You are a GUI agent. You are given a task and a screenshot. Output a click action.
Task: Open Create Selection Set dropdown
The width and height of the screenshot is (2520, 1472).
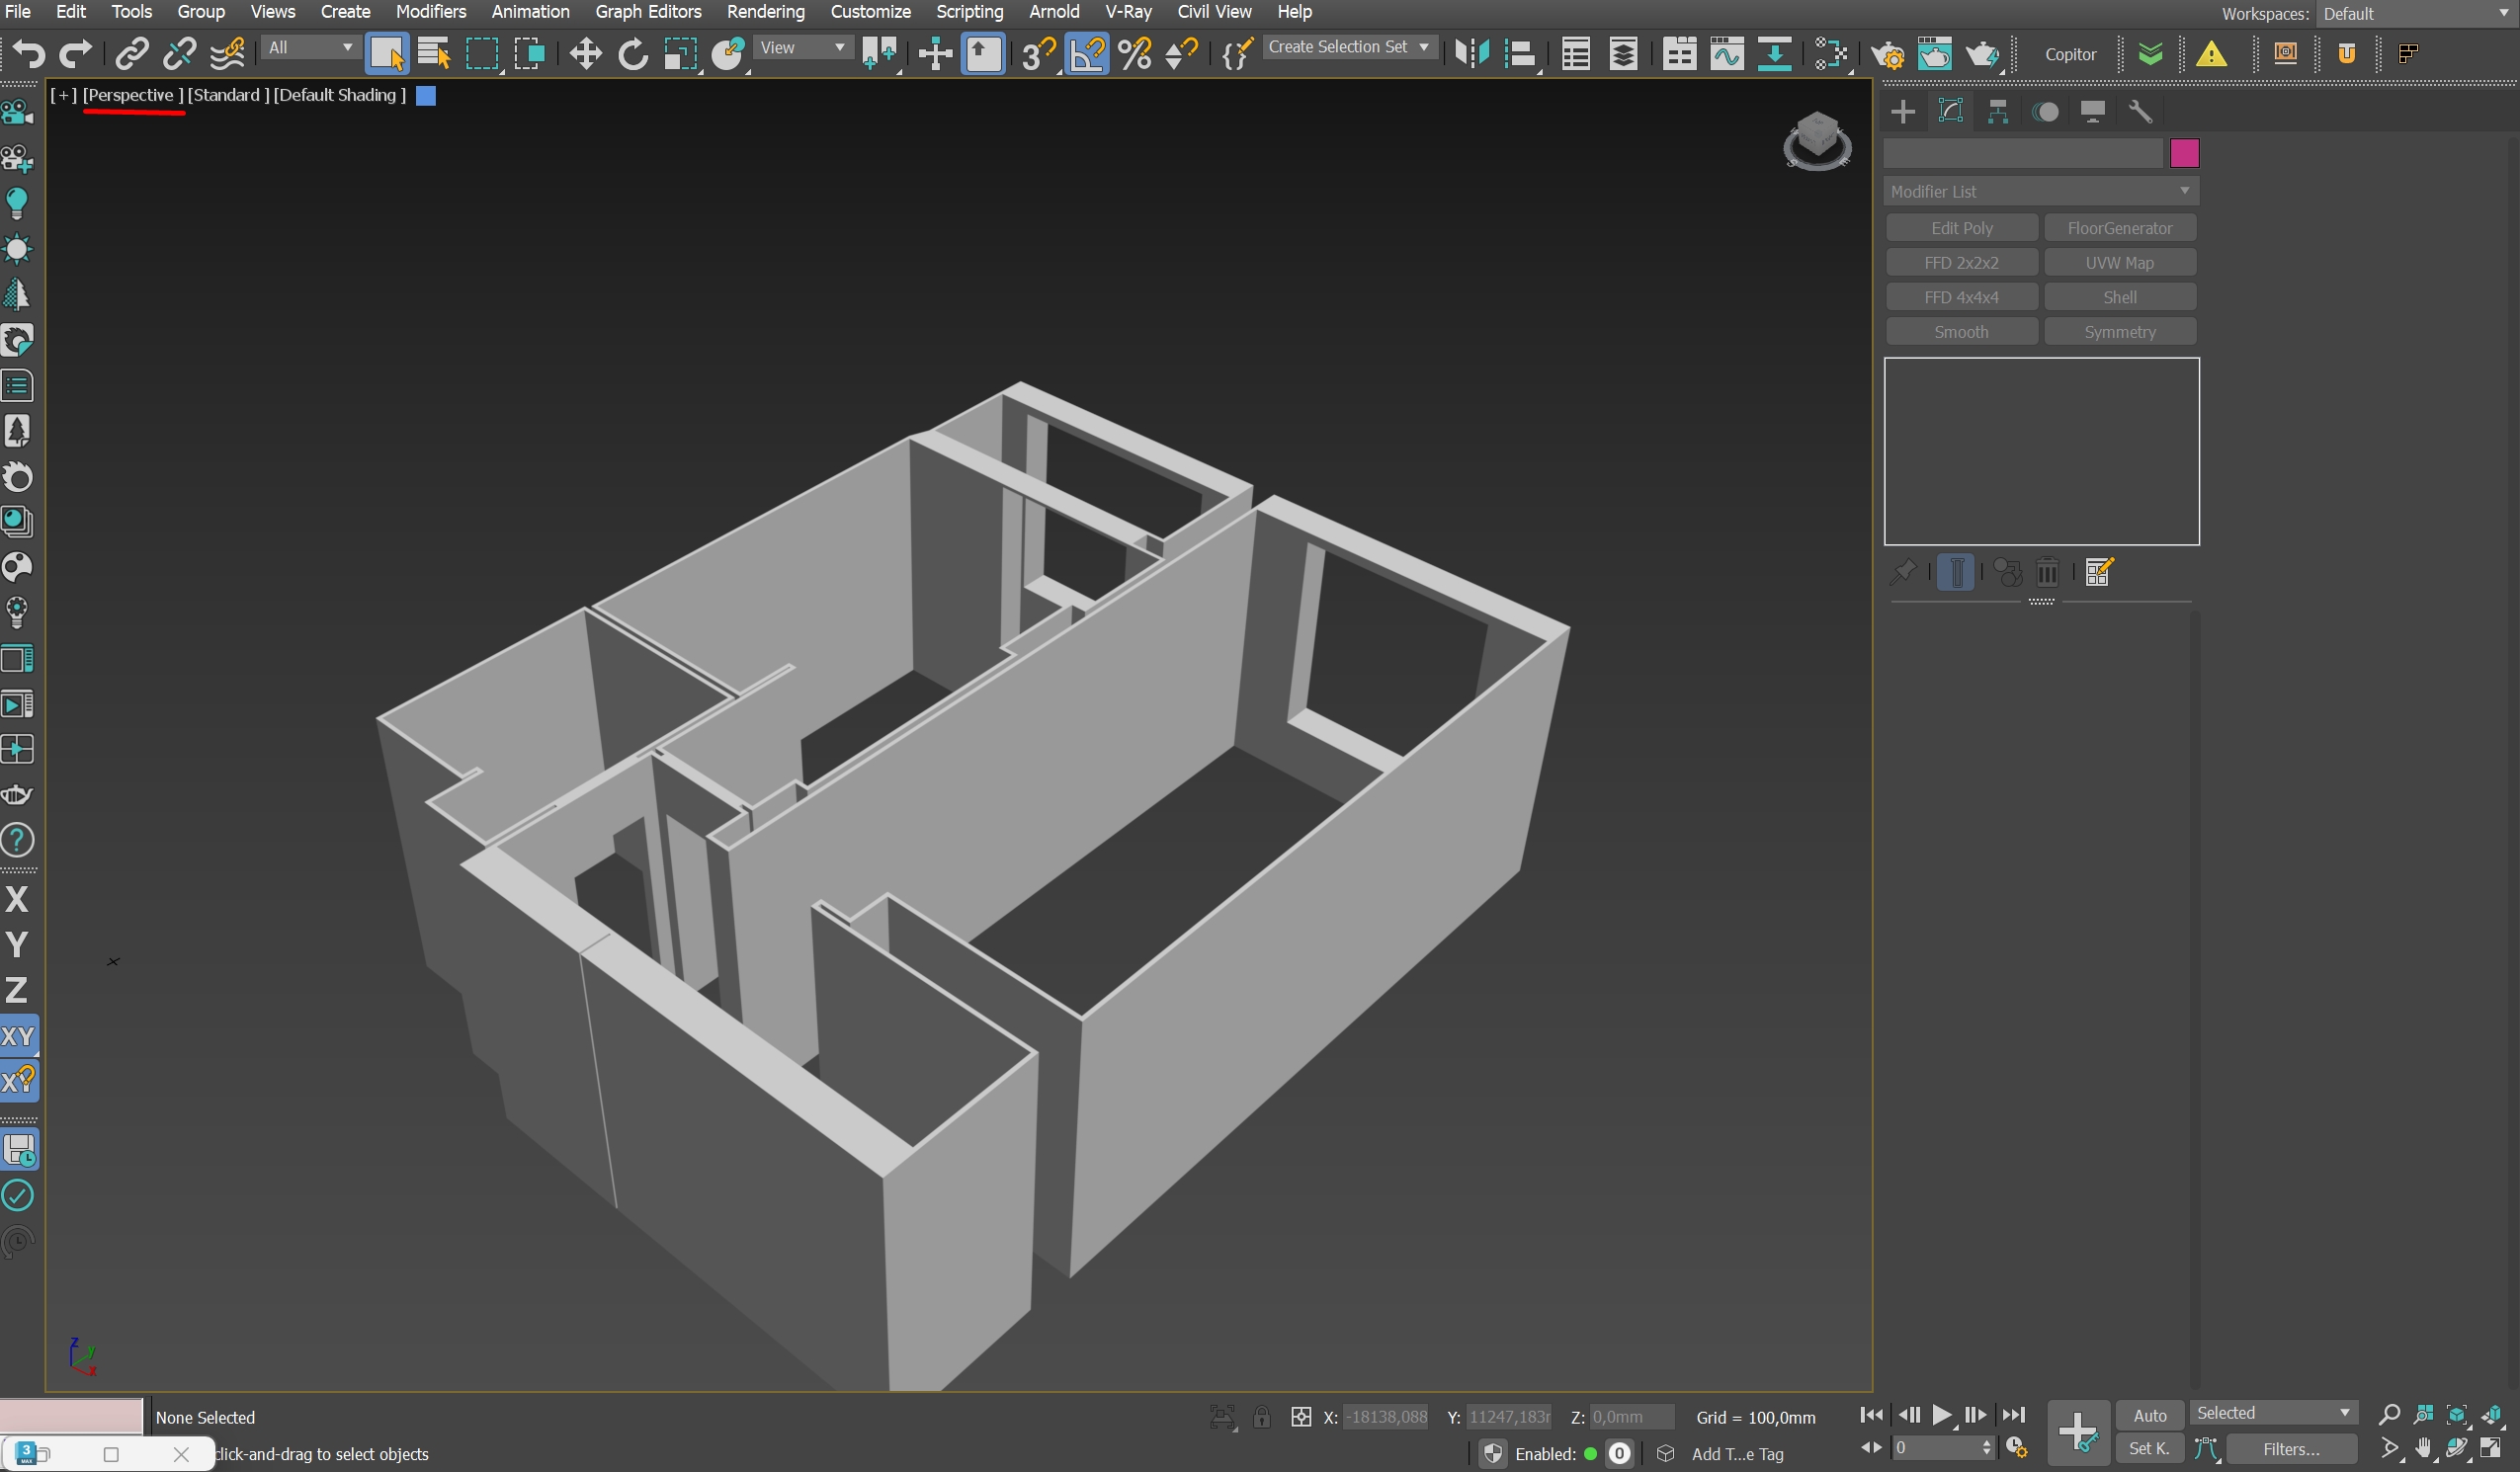(x=1348, y=47)
